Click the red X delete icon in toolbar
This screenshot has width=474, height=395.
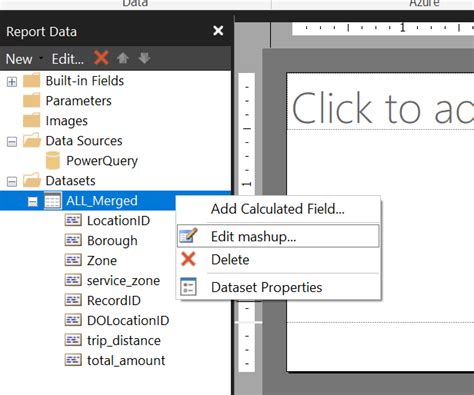(101, 58)
